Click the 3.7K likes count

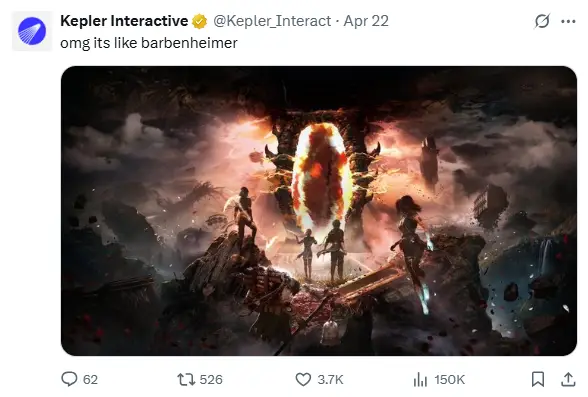[x=330, y=379]
